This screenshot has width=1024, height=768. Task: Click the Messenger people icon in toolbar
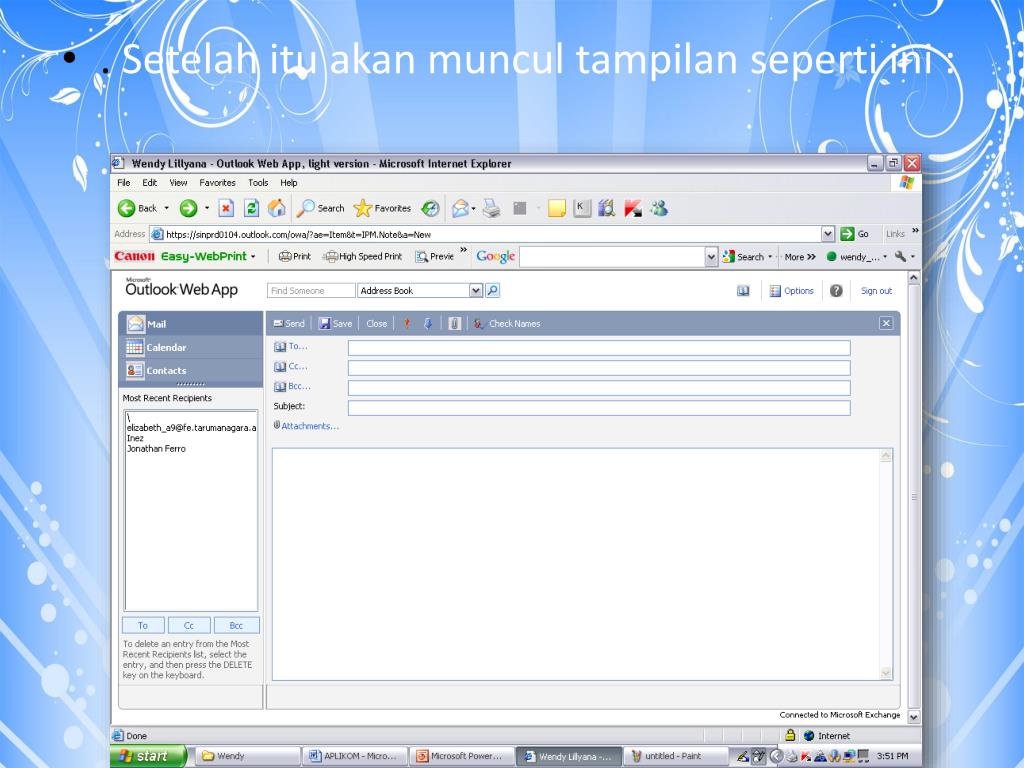point(659,208)
